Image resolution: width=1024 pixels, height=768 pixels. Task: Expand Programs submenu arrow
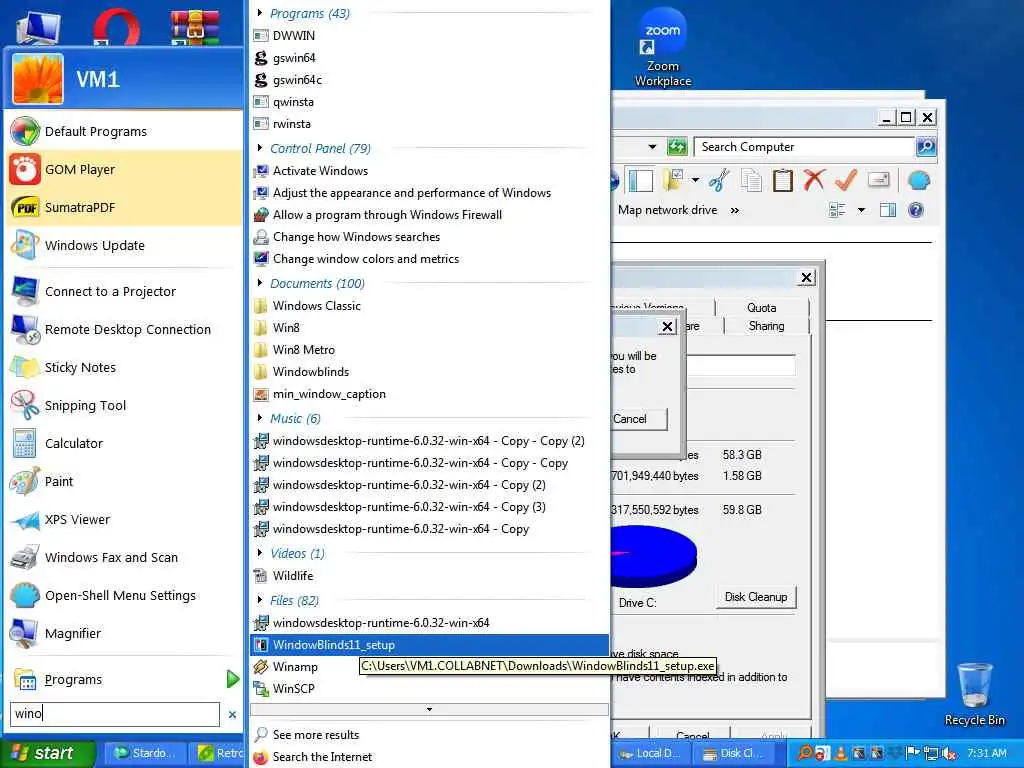pos(232,679)
